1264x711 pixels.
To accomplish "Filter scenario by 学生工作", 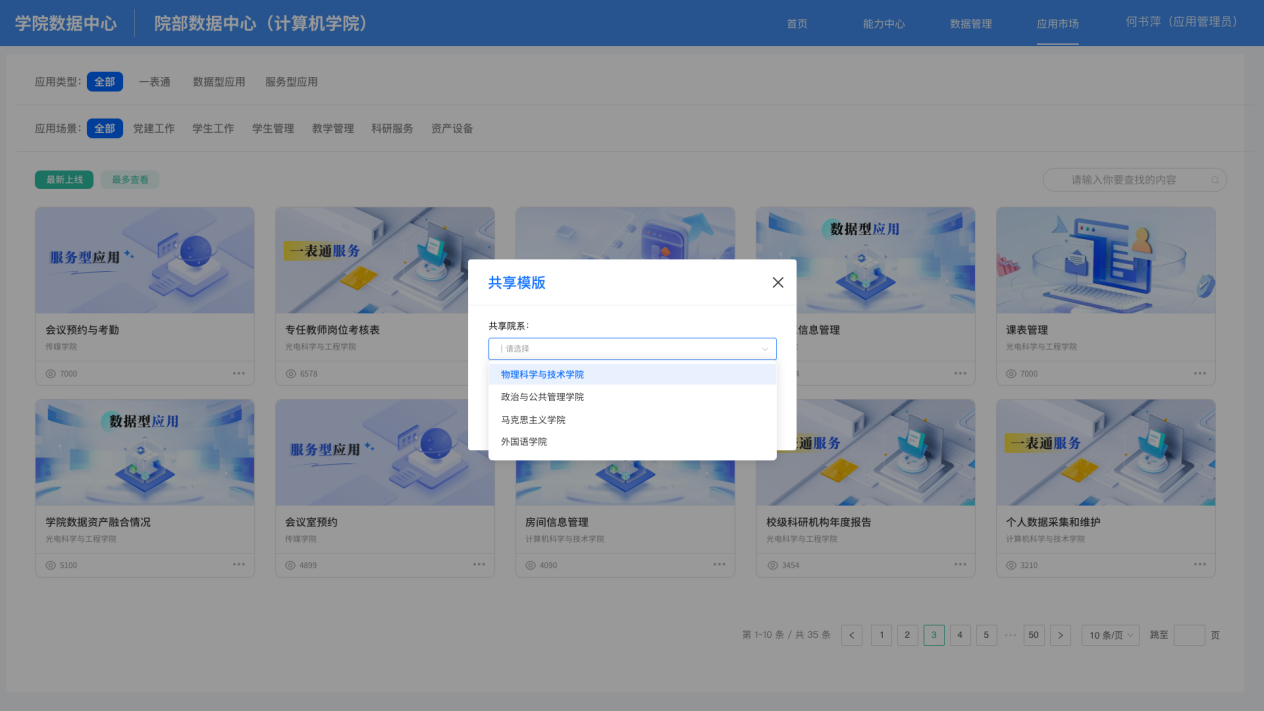I will (x=213, y=128).
